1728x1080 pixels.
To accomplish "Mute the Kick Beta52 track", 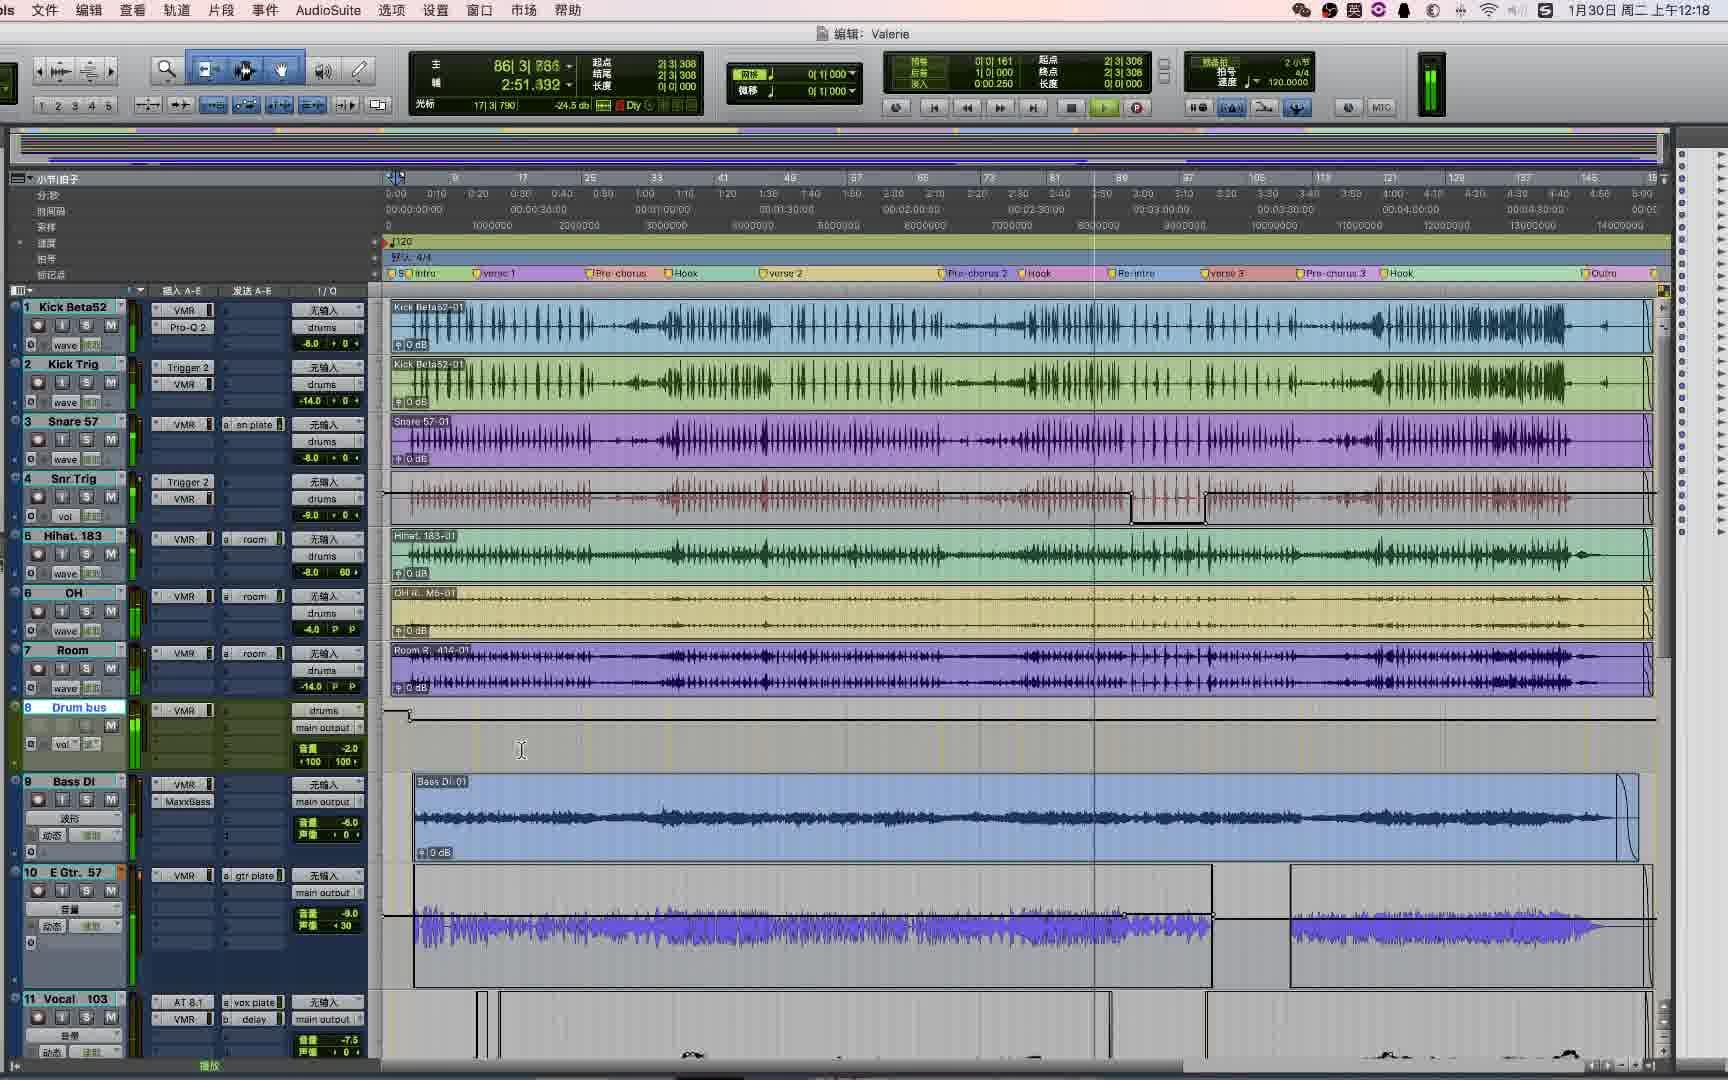I will (111, 326).
